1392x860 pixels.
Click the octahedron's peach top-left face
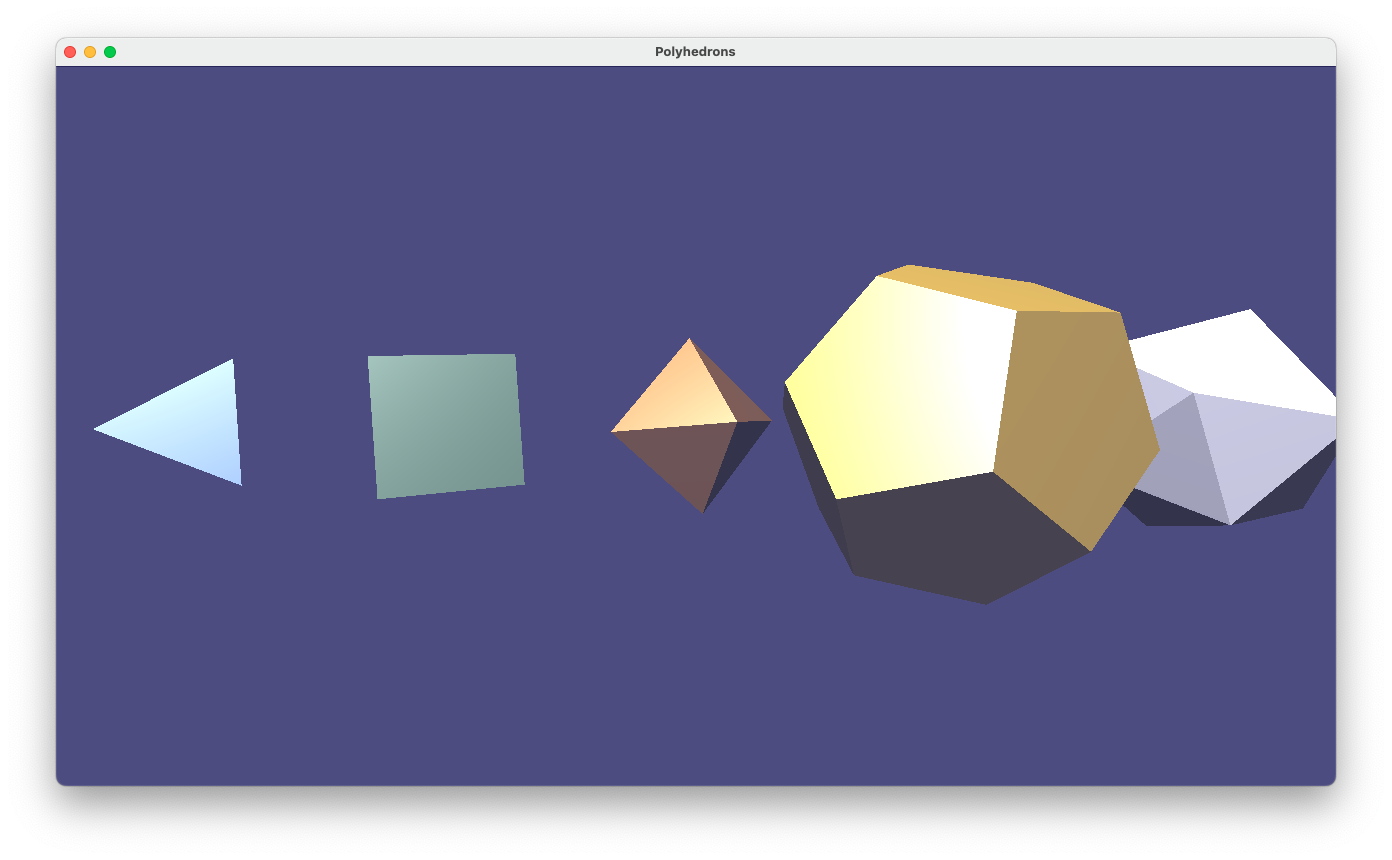(x=678, y=393)
